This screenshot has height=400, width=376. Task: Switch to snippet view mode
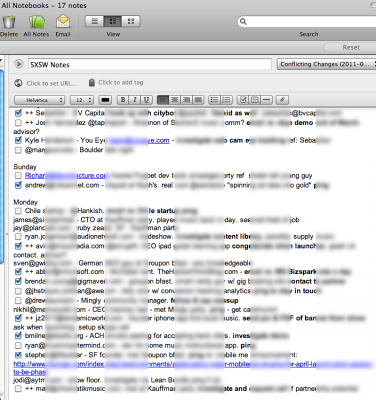pyautogui.click(x=113, y=21)
